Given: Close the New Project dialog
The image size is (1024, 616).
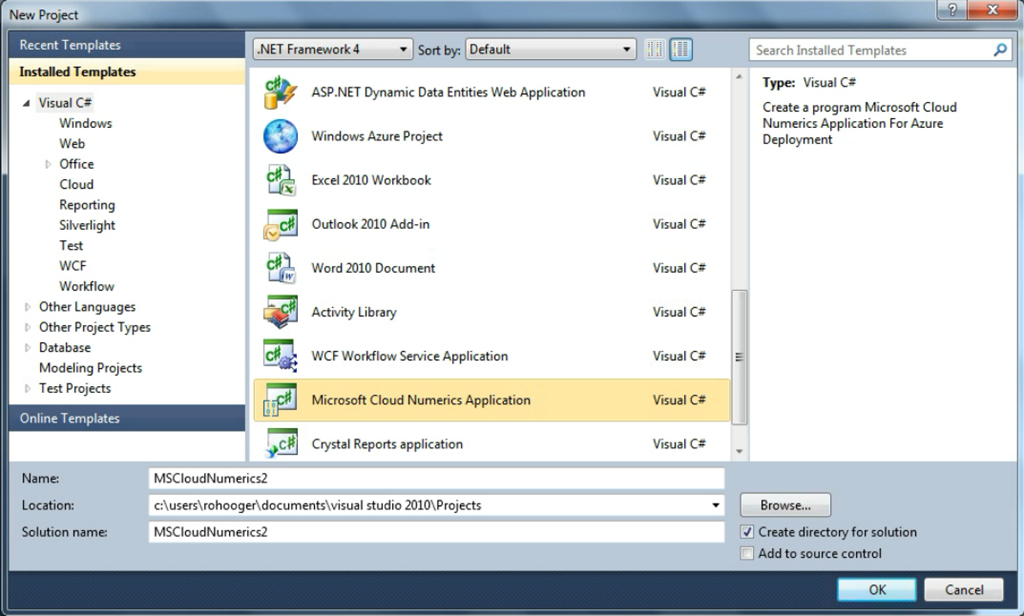Looking at the screenshot, I should [x=993, y=9].
